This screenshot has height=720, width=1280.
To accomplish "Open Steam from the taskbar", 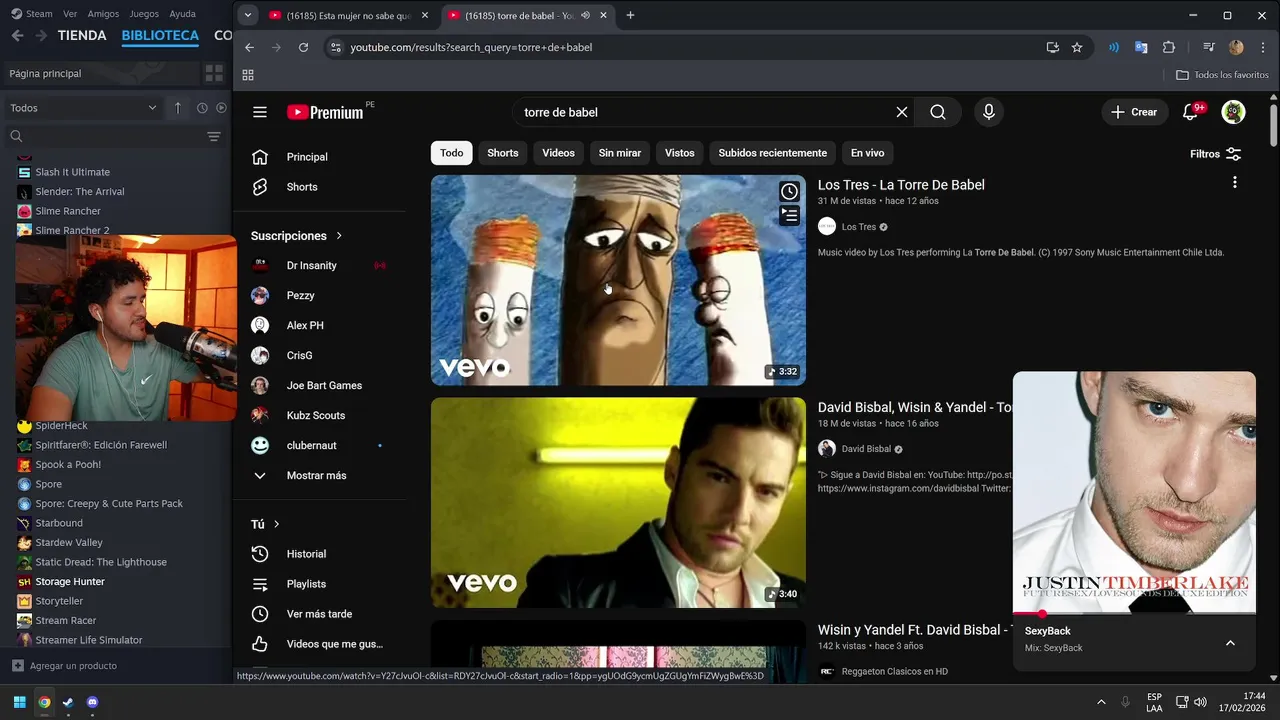I will tap(68, 702).
